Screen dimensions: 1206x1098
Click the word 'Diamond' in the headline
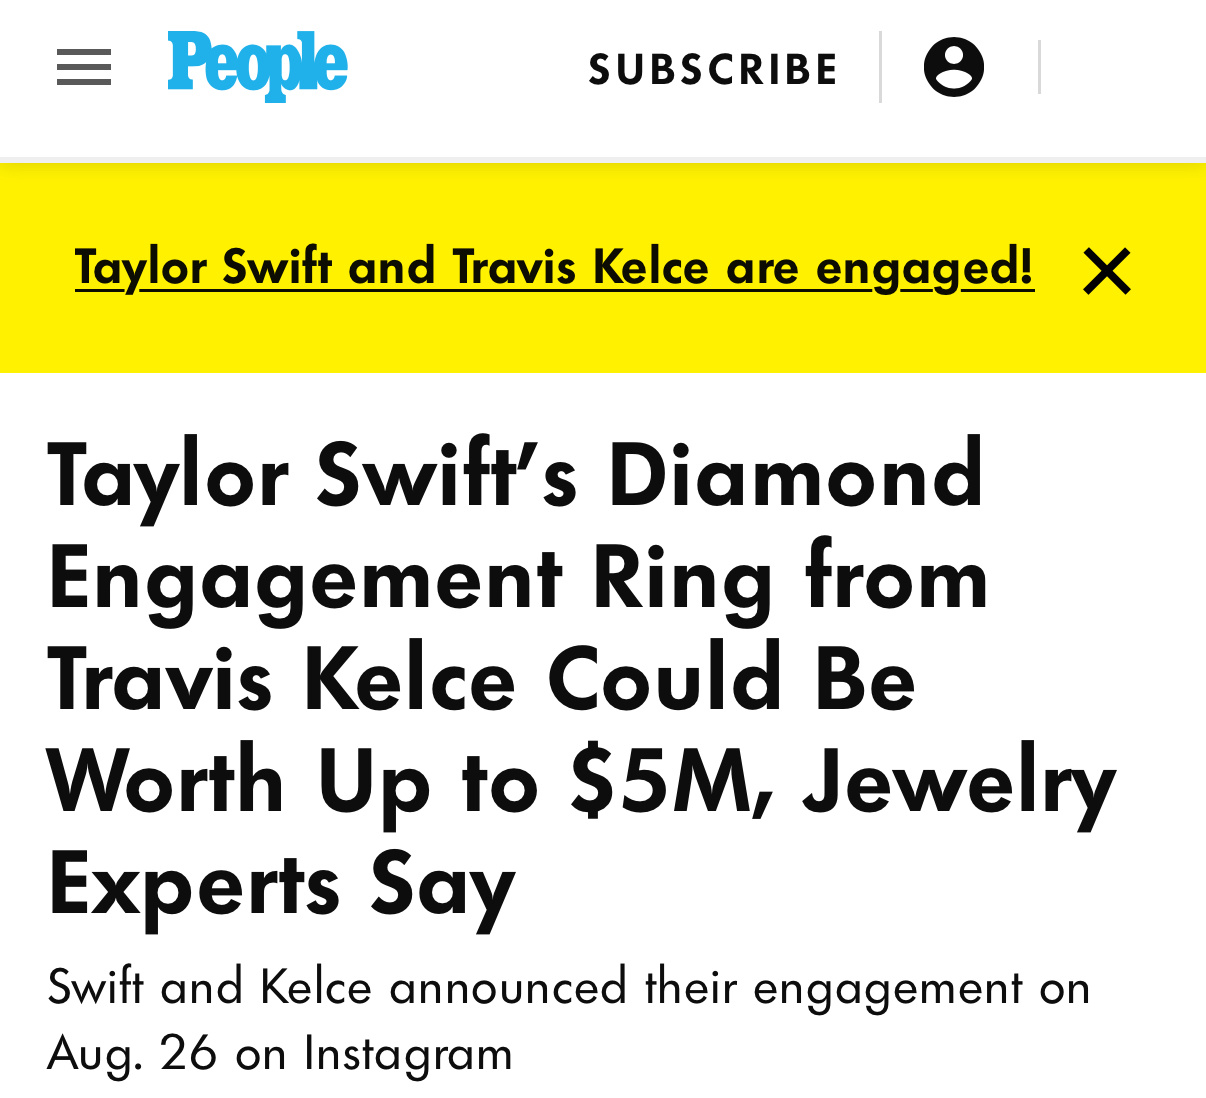(796, 474)
